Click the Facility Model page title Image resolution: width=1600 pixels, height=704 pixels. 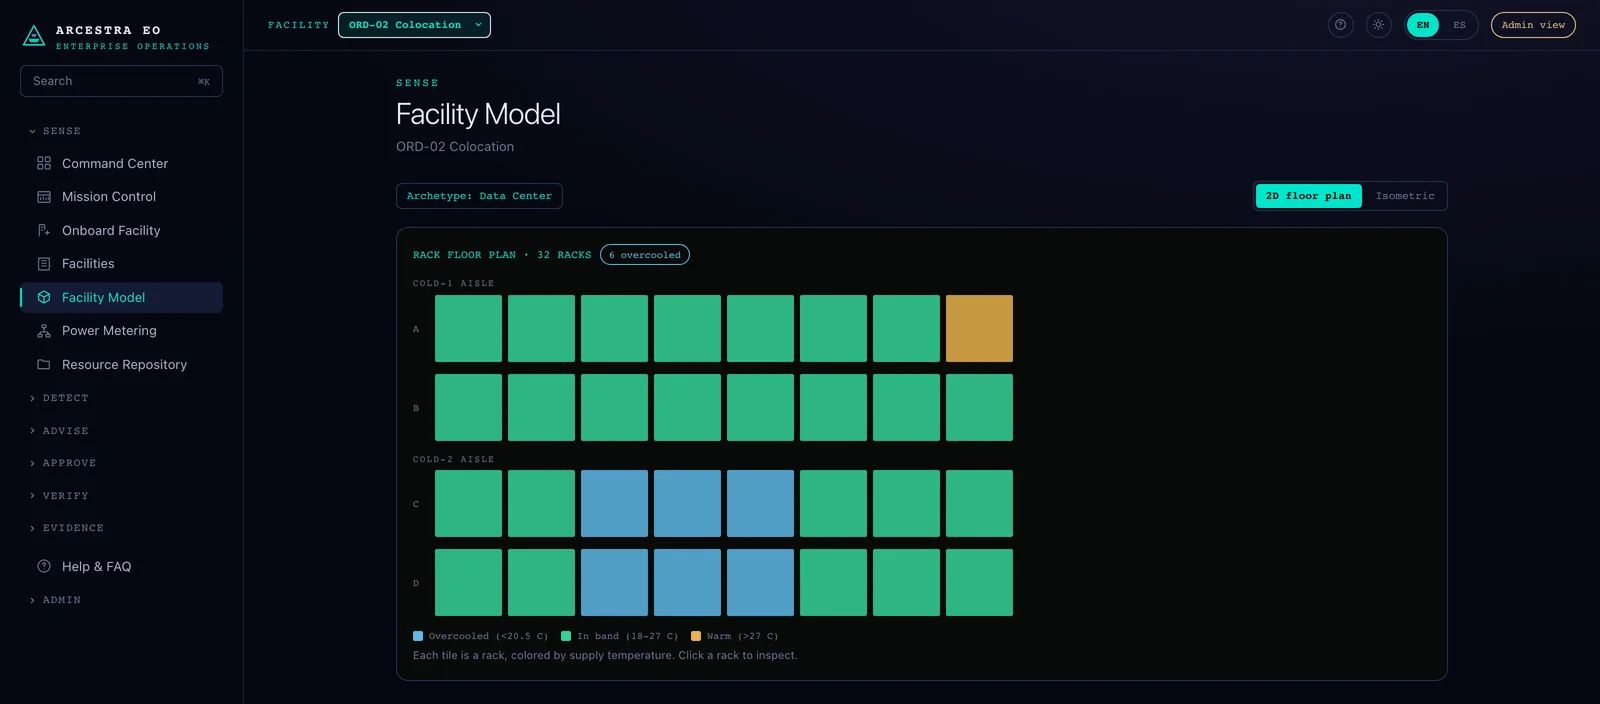tap(478, 114)
